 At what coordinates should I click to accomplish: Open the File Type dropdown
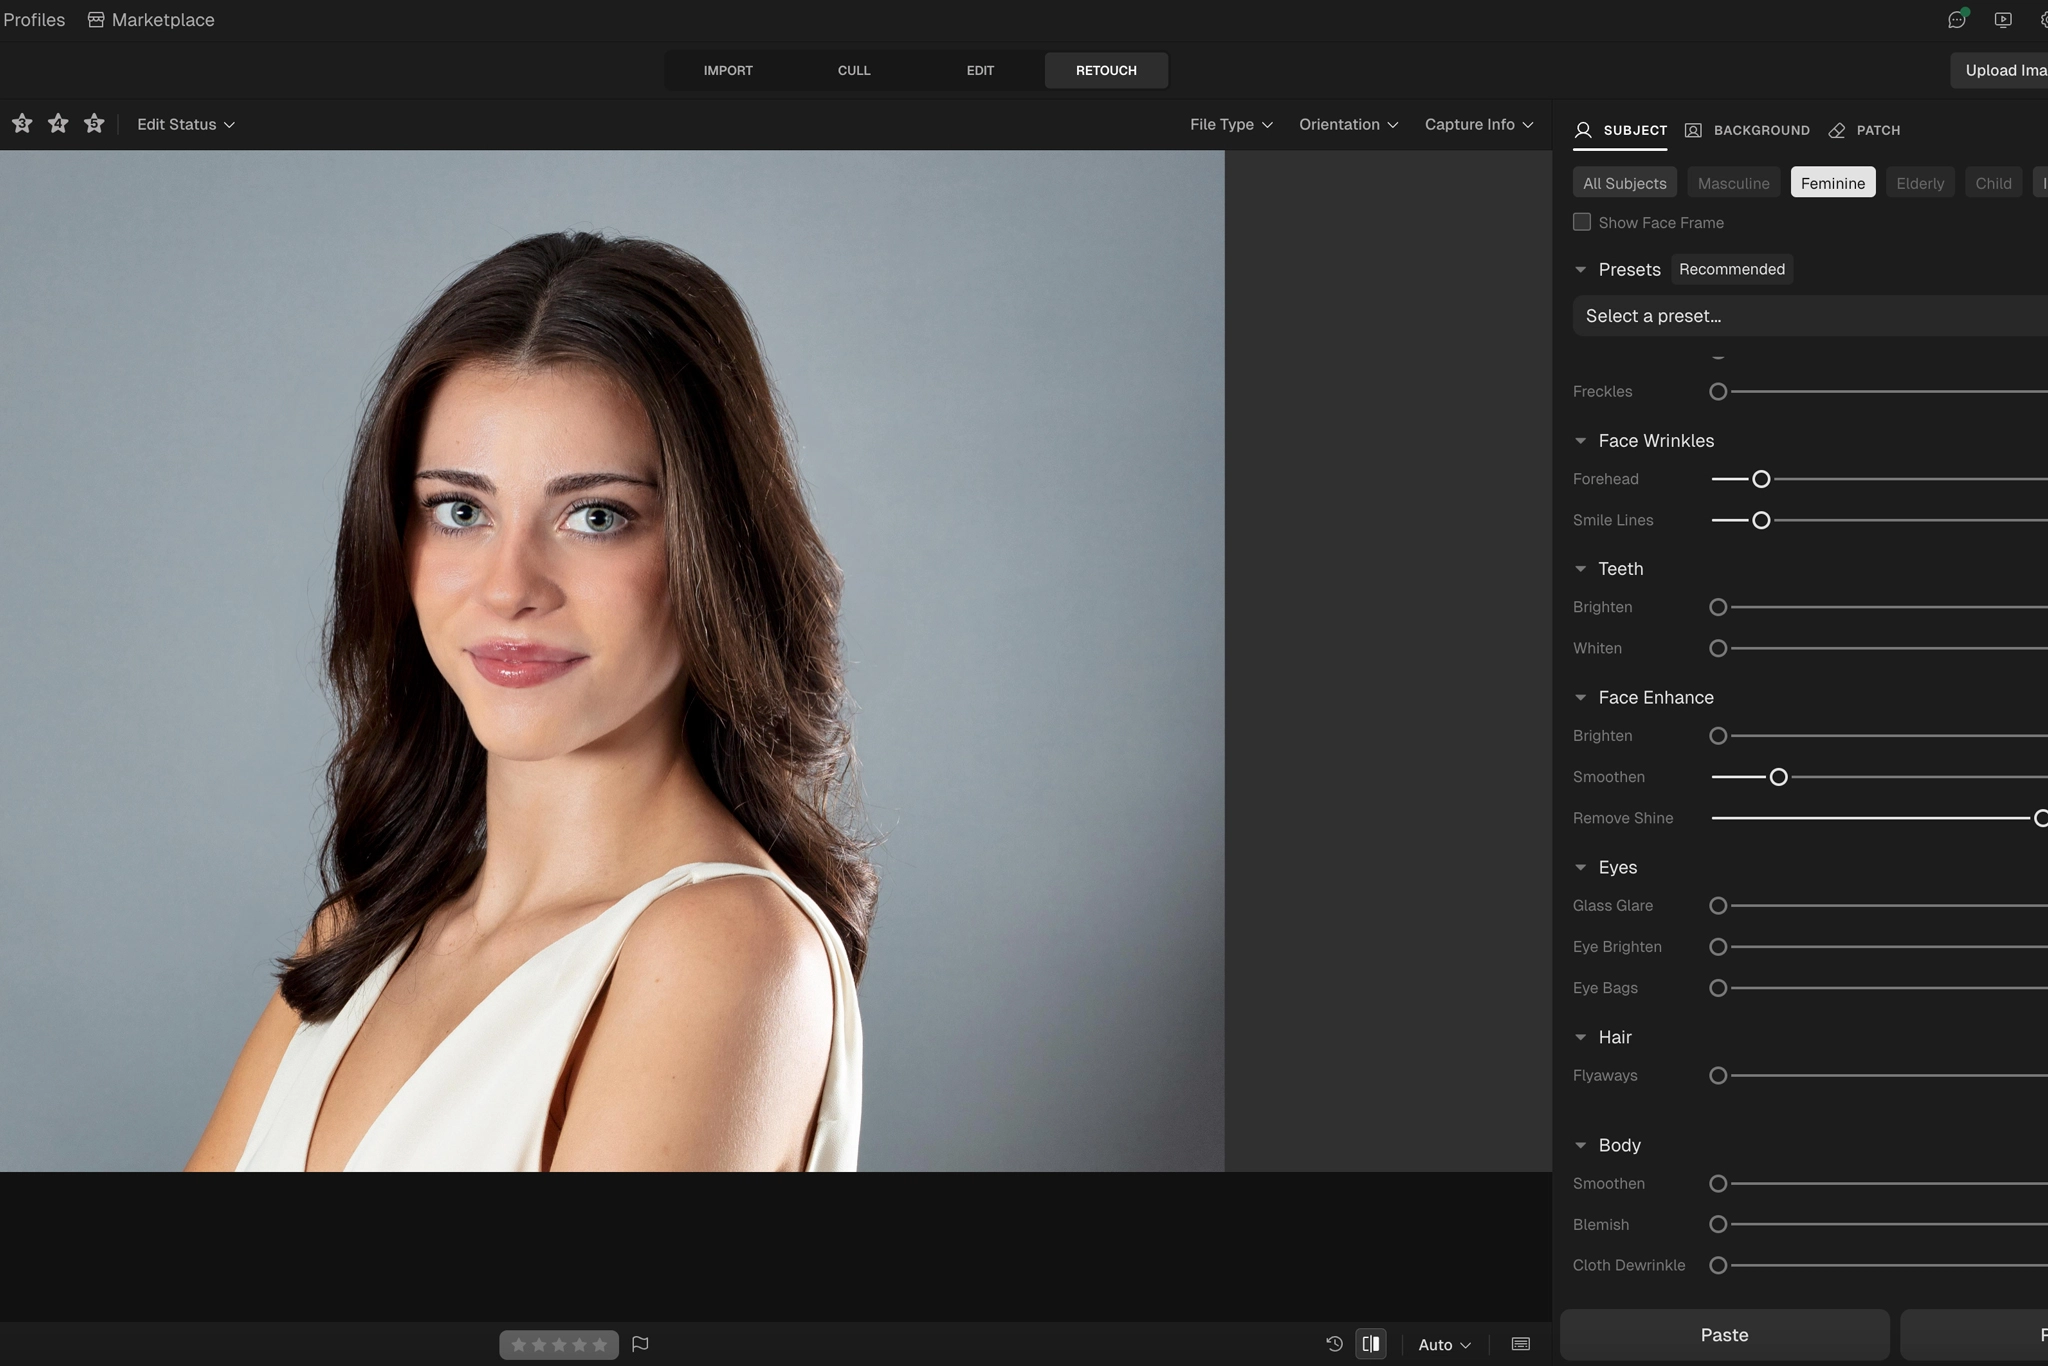[x=1231, y=124]
